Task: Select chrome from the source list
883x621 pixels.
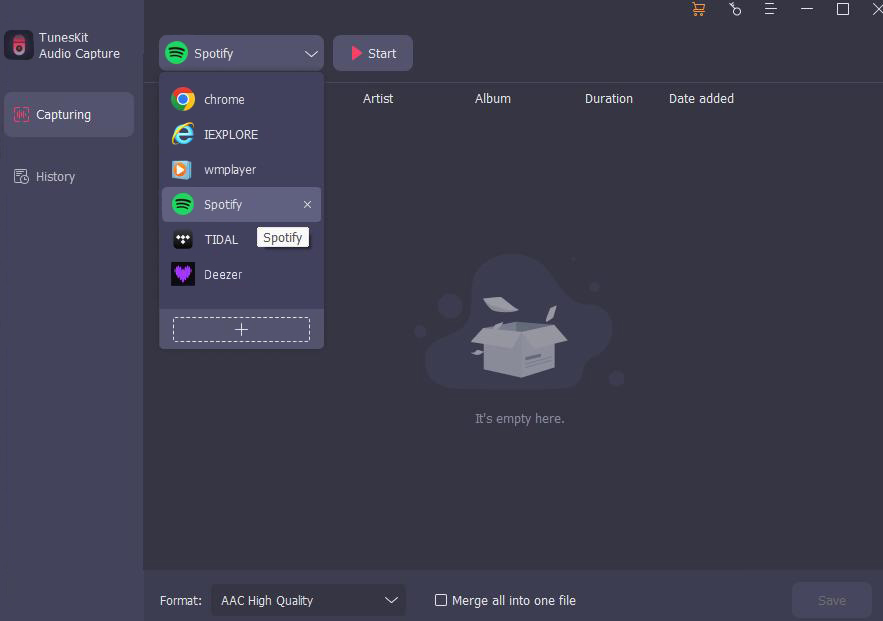Action: point(242,100)
